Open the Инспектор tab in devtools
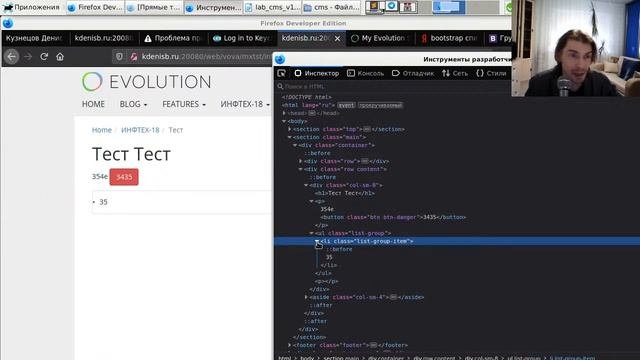This screenshot has height=360, width=640. click(317, 73)
